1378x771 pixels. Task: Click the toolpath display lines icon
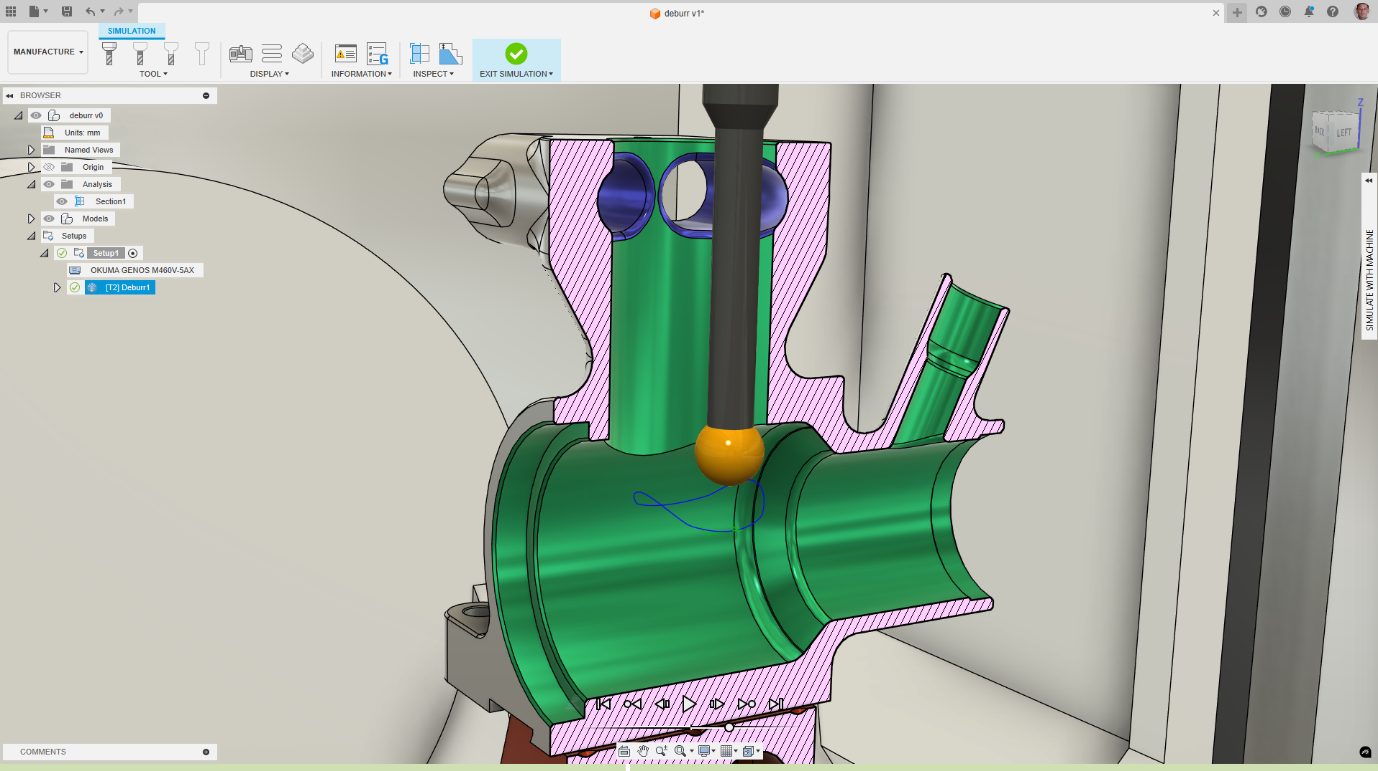(x=272, y=54)
